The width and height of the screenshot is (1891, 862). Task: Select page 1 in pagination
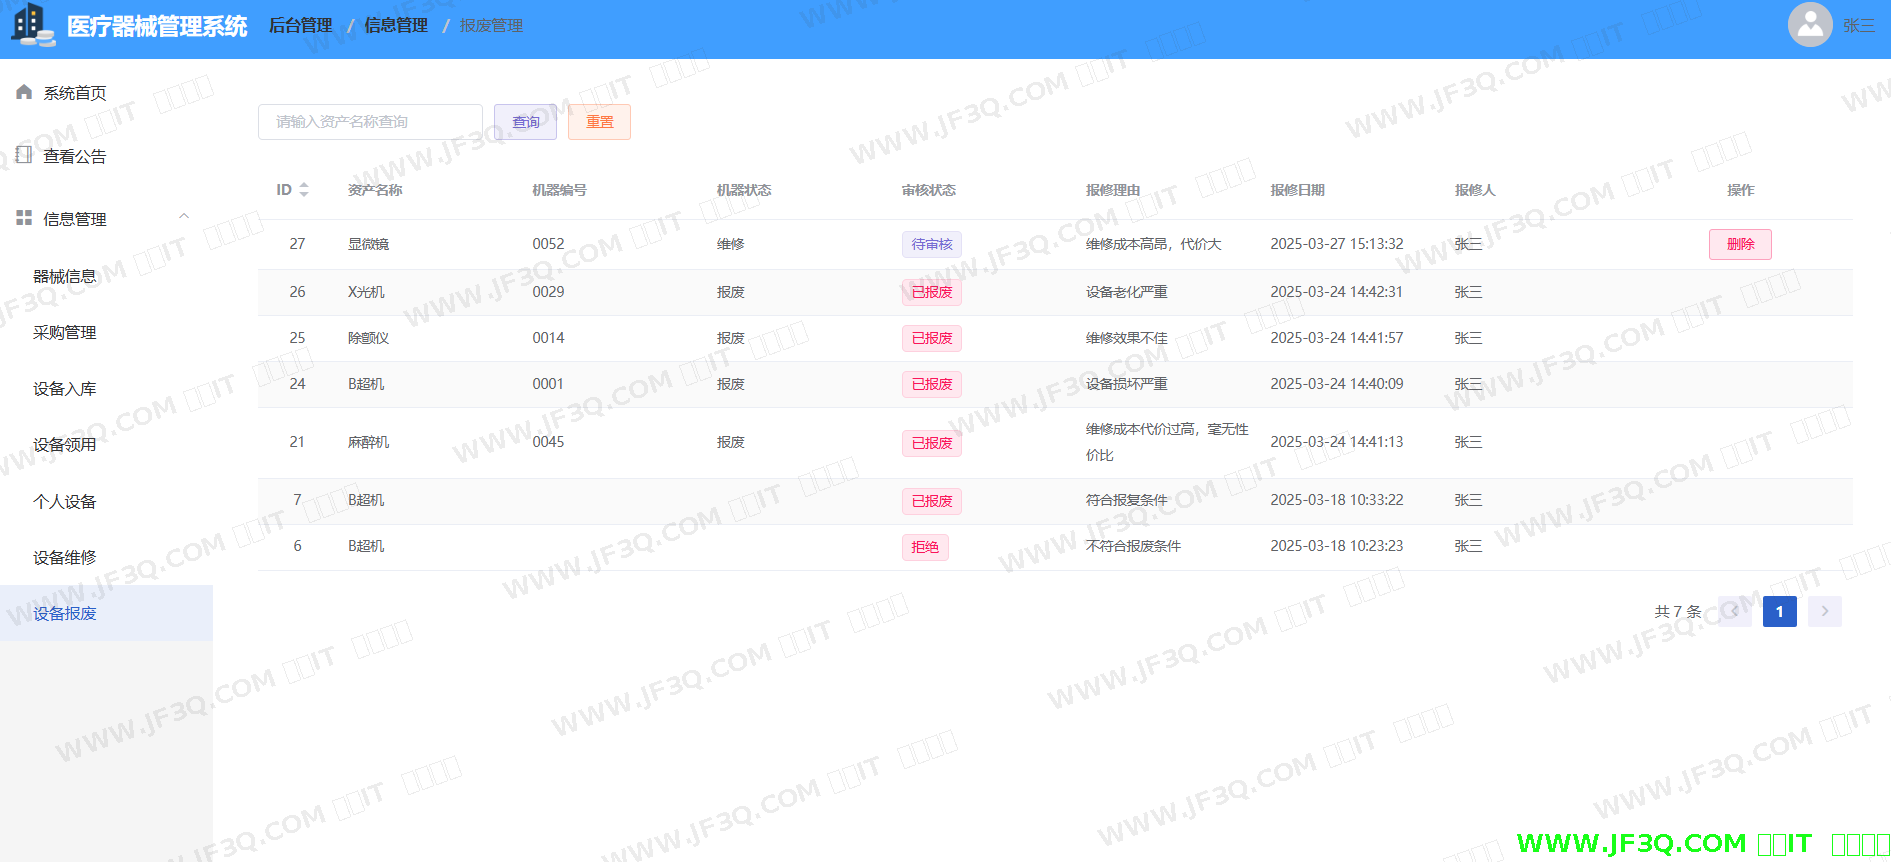[x=1779, y=611]
